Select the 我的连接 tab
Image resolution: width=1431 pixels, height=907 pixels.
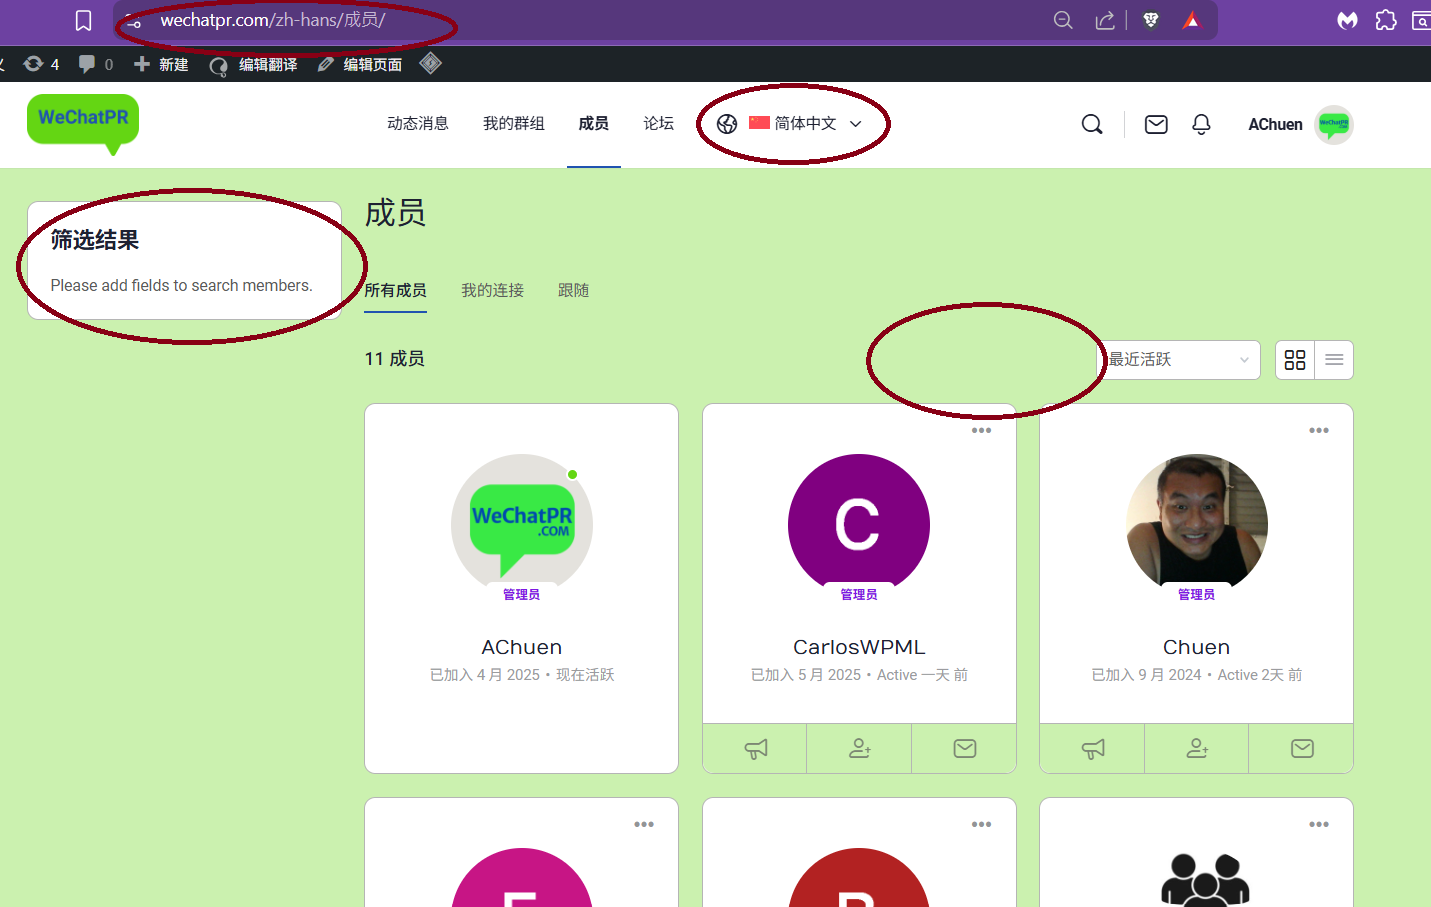click(492, 291)
